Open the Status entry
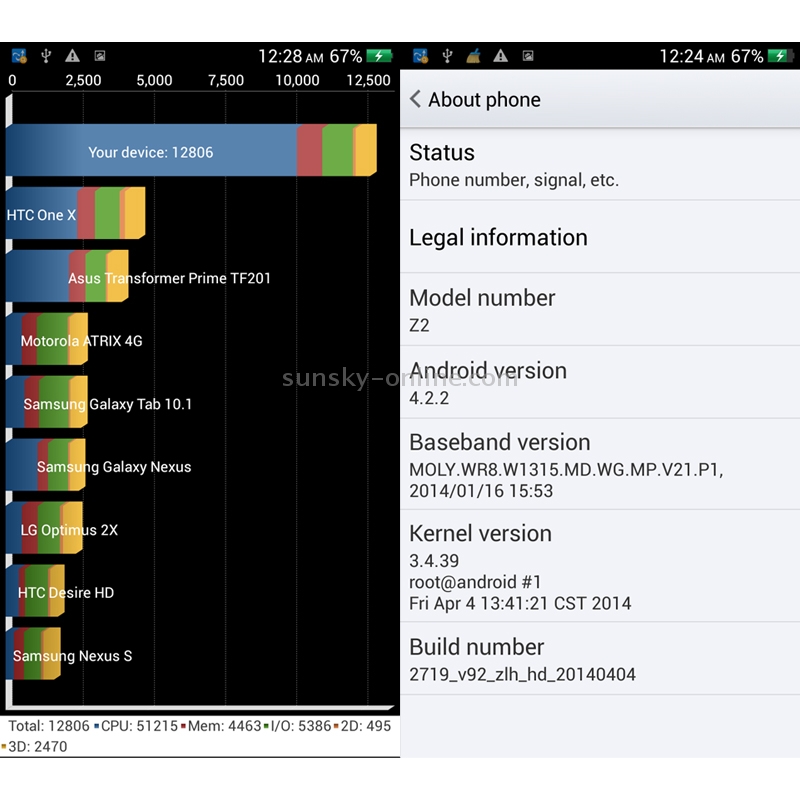Viewport: 800px width, 800px height. tap(600, 164)
